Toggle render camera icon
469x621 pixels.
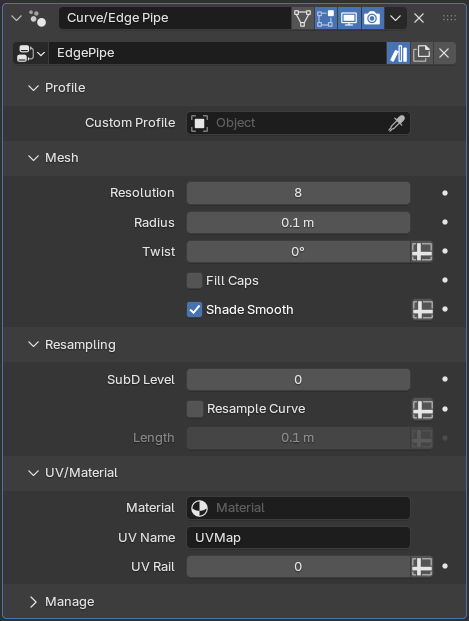pos(372,18)
